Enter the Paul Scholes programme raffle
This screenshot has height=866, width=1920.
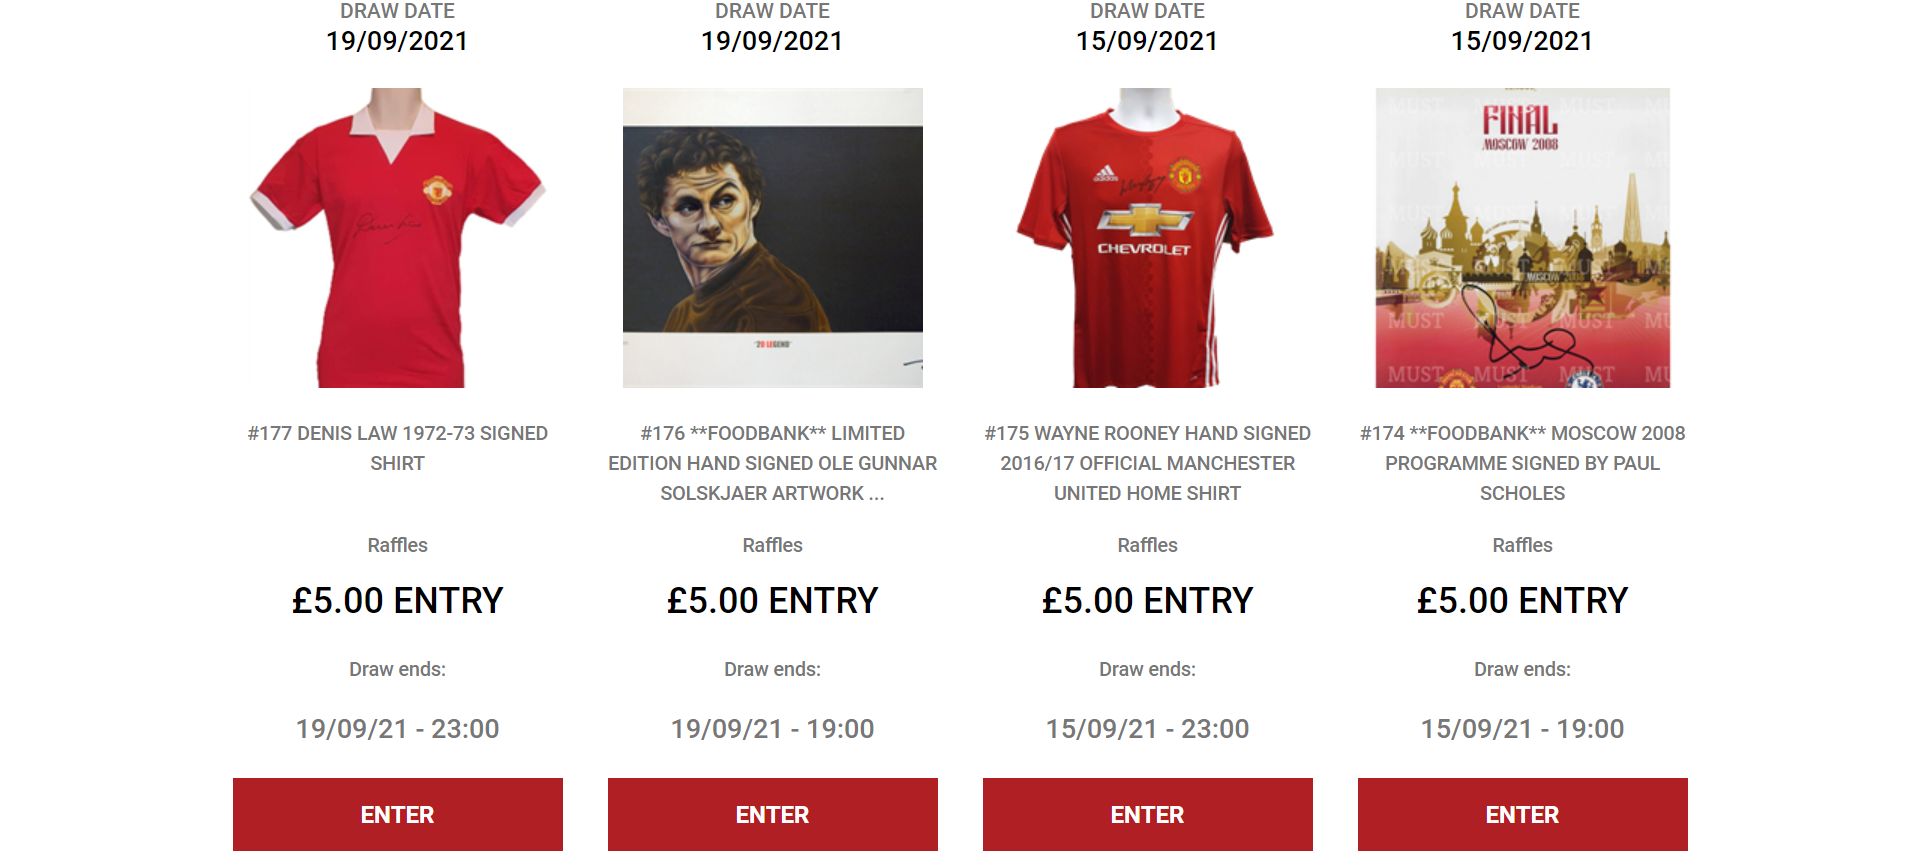(1522, 815)
